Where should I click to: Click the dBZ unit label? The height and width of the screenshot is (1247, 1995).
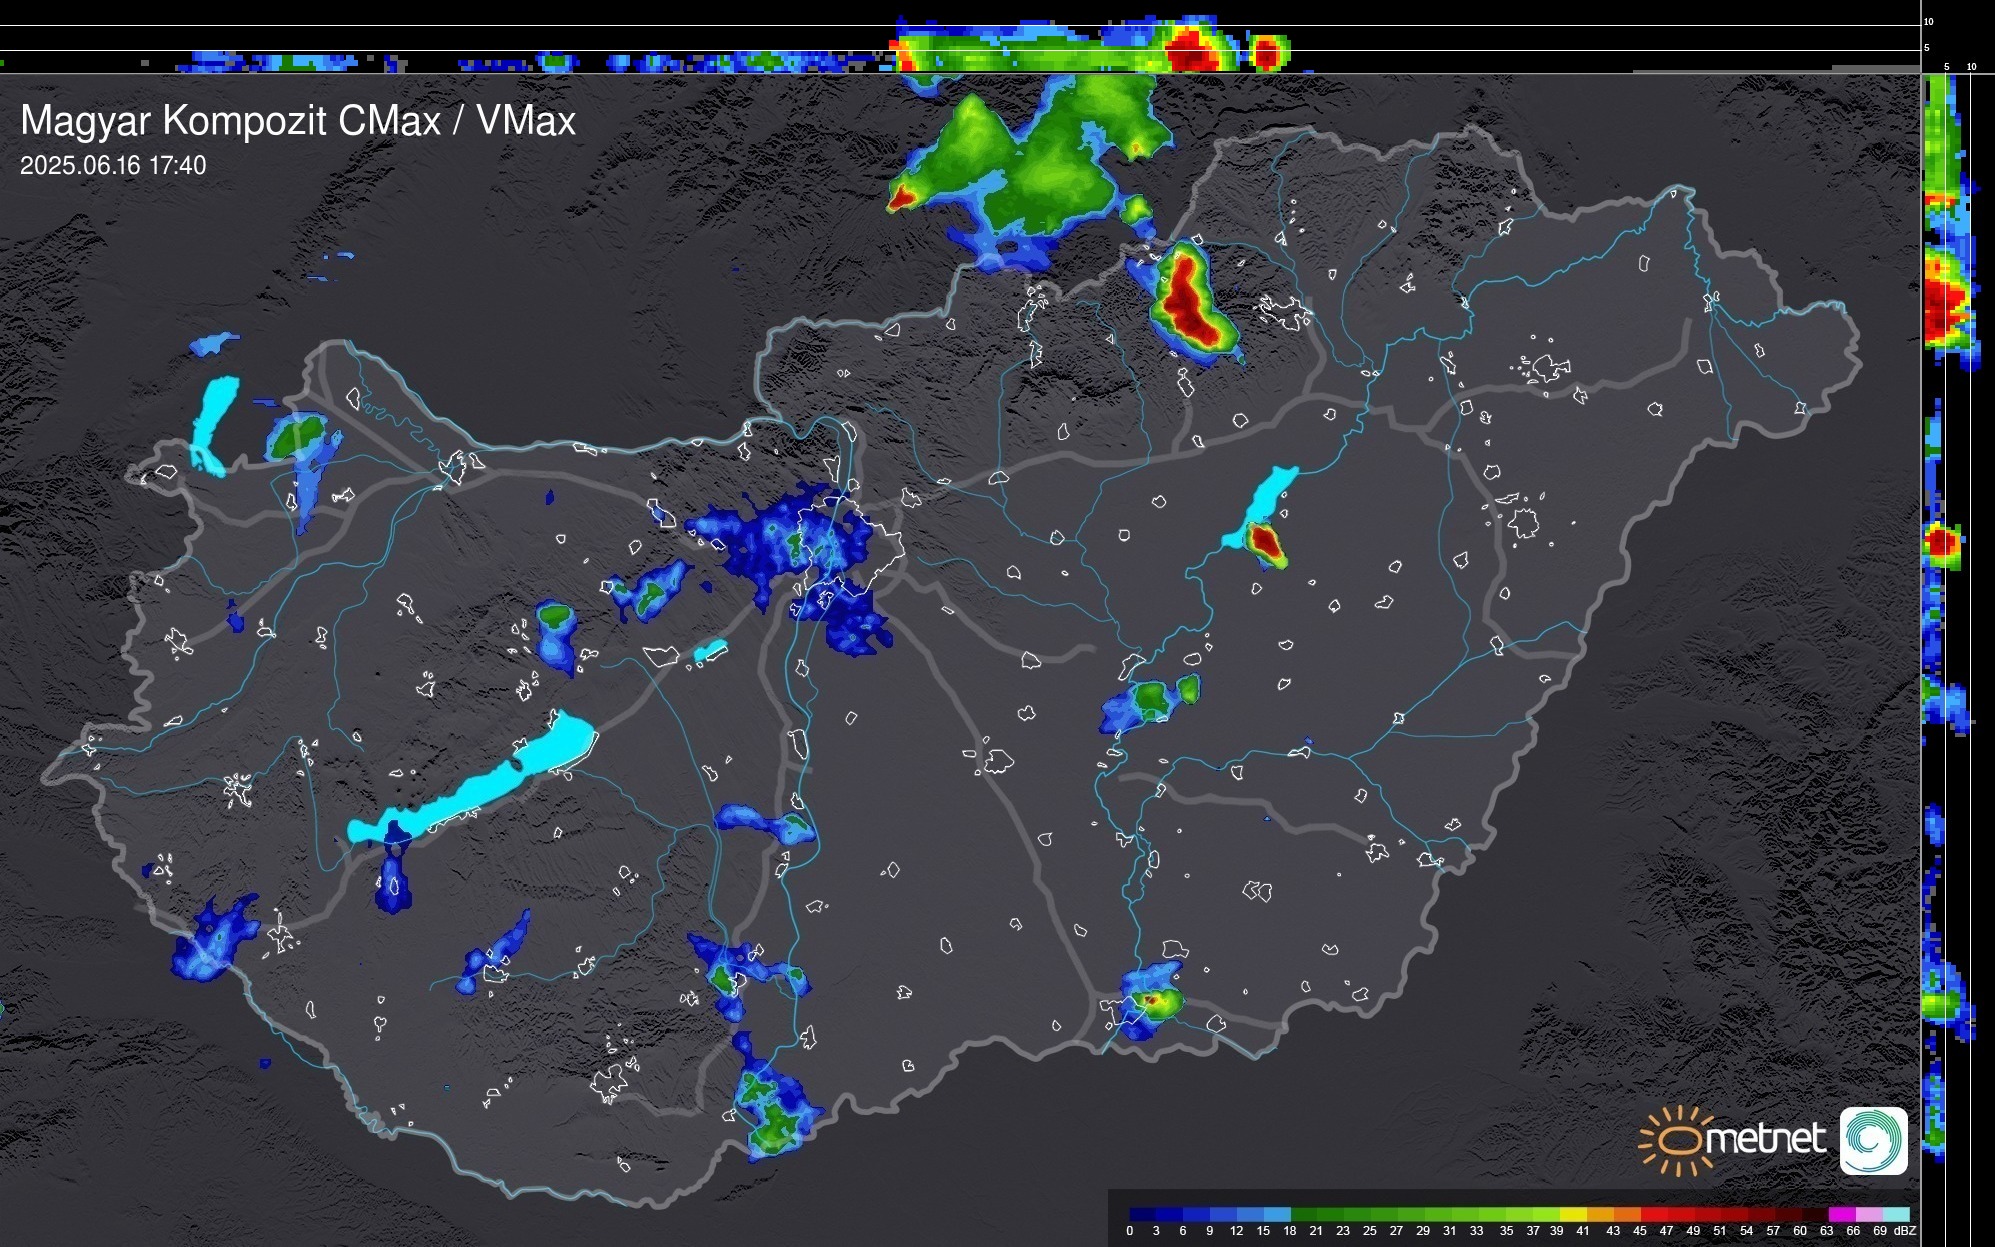pos(1904,1231)
